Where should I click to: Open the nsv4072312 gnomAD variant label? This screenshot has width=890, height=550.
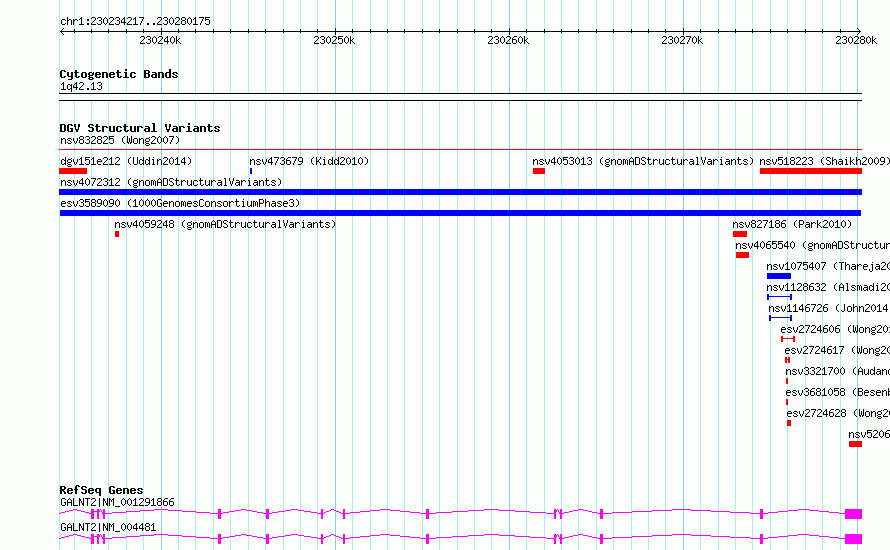tap(171, 182)
